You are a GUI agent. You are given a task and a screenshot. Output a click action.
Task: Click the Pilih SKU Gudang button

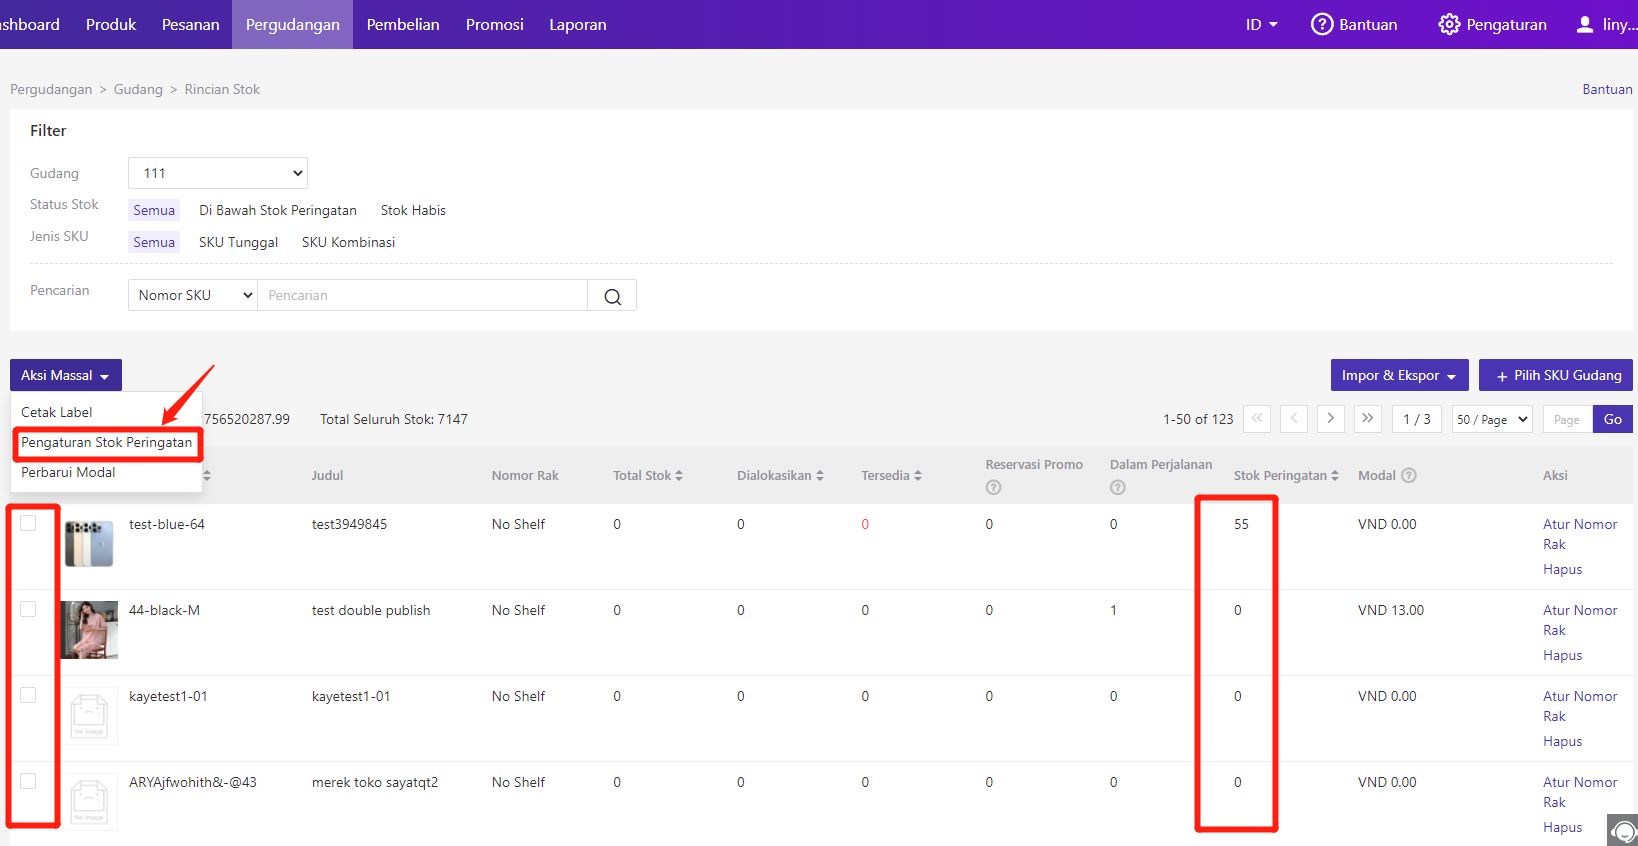(1556, 375)
